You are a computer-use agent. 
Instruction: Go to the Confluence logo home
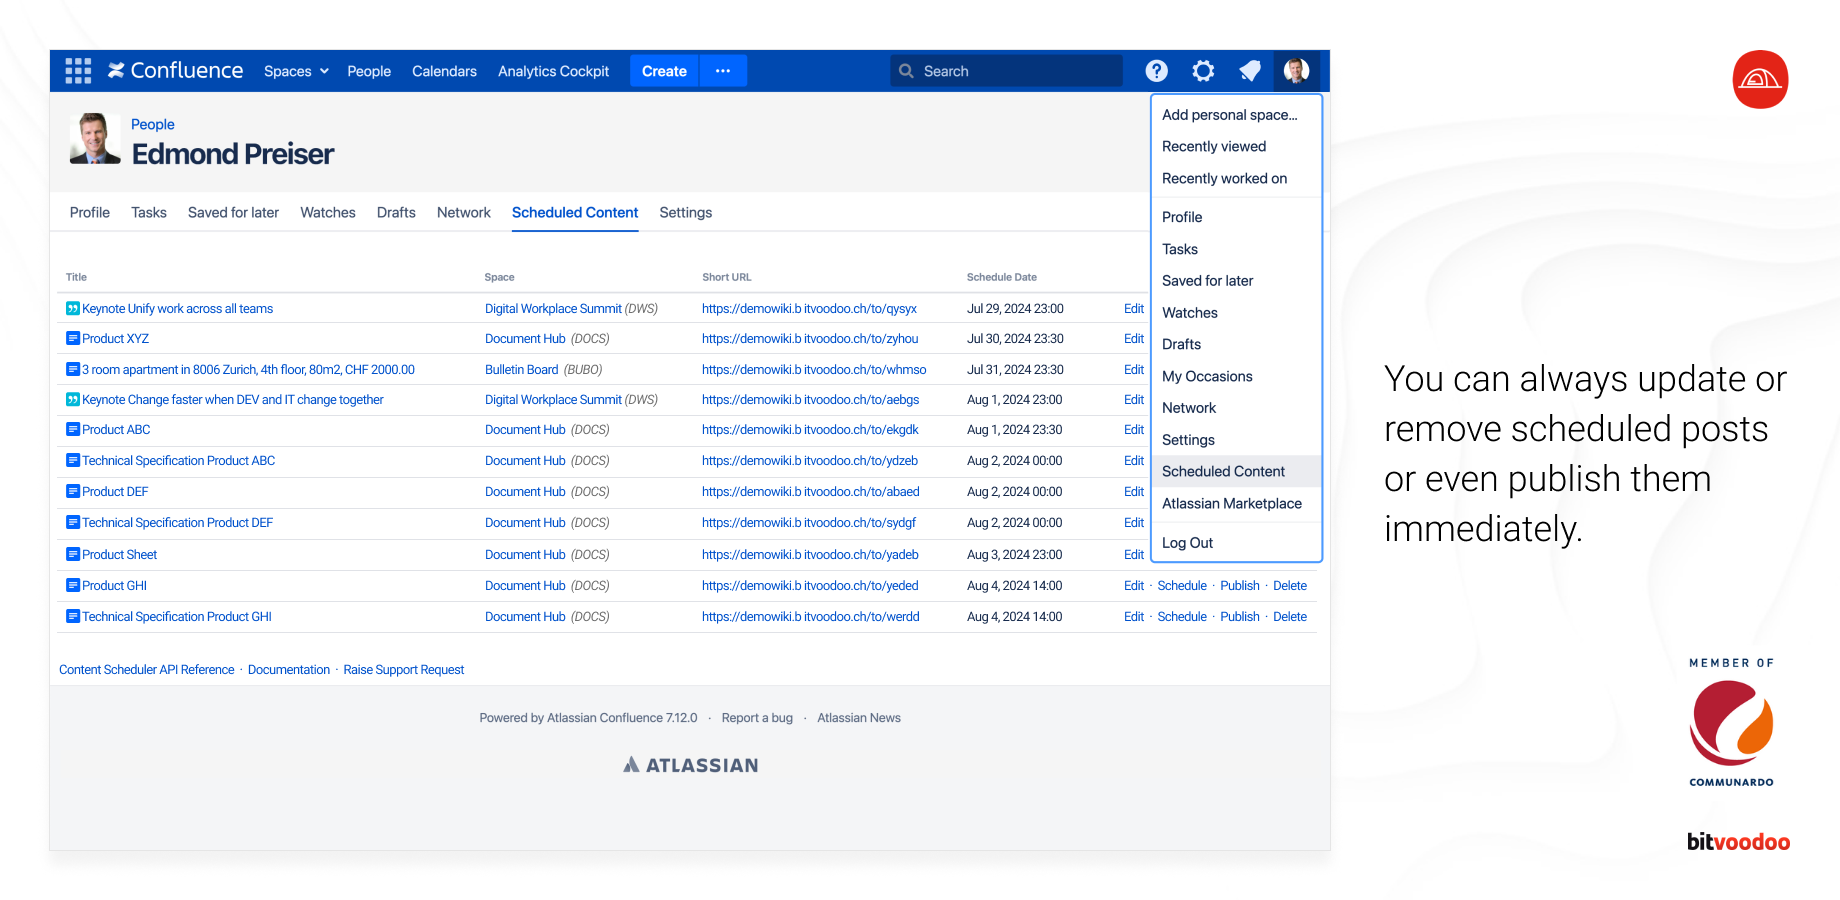click(x=176, y=71)
